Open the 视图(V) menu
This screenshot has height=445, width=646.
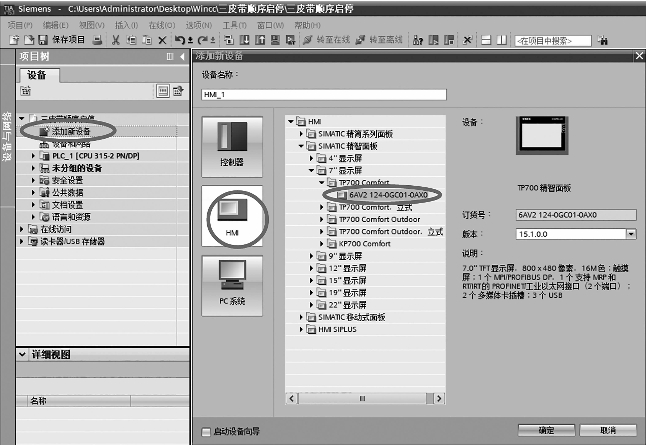coord(92,23)
